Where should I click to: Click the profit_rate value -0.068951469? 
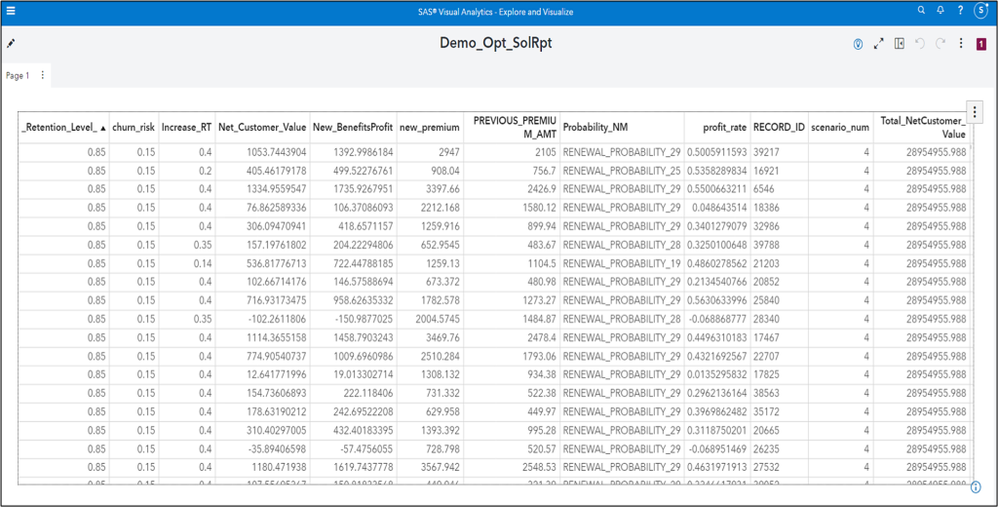pos(717,448)
